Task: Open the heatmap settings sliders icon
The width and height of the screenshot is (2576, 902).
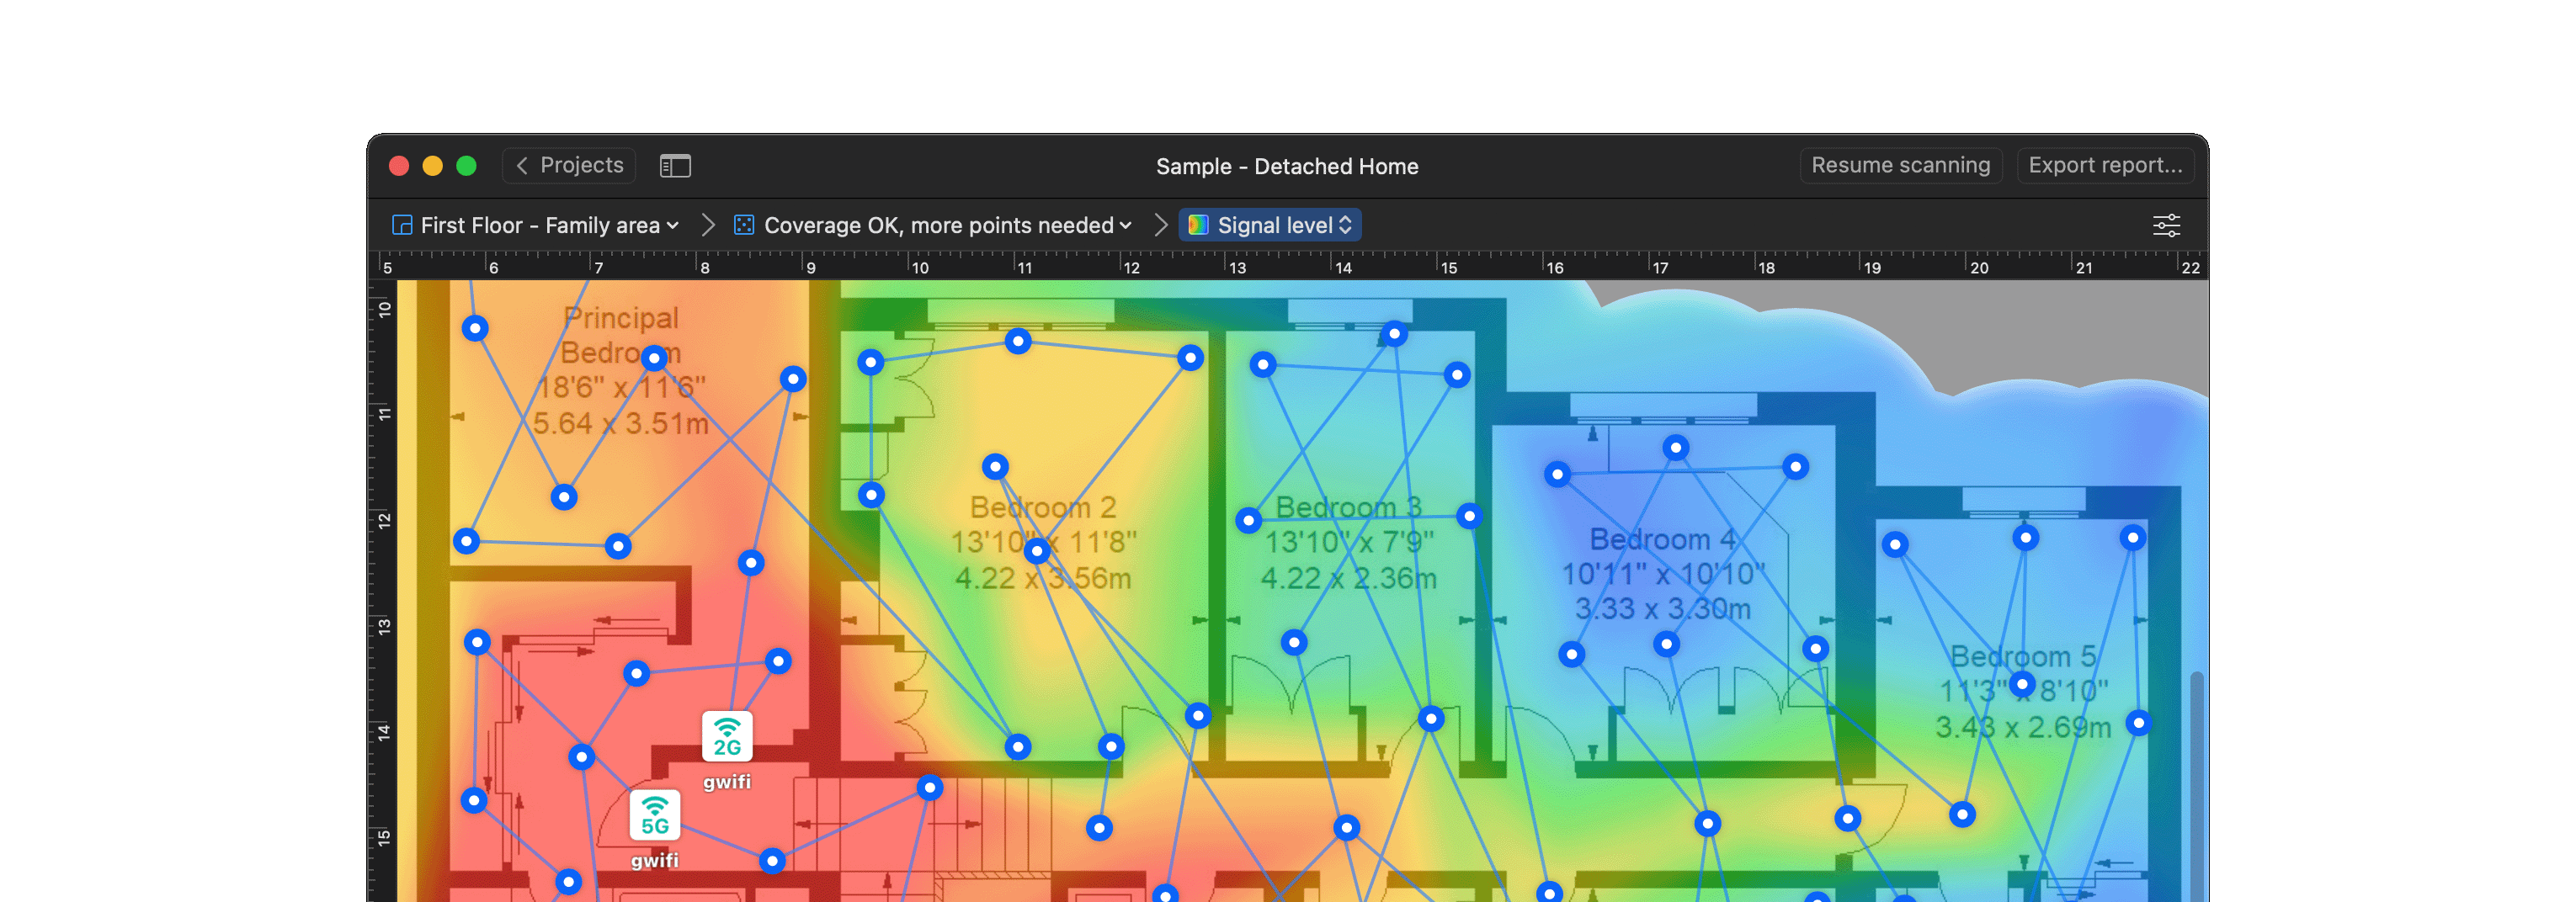Action: [2166, 225]
